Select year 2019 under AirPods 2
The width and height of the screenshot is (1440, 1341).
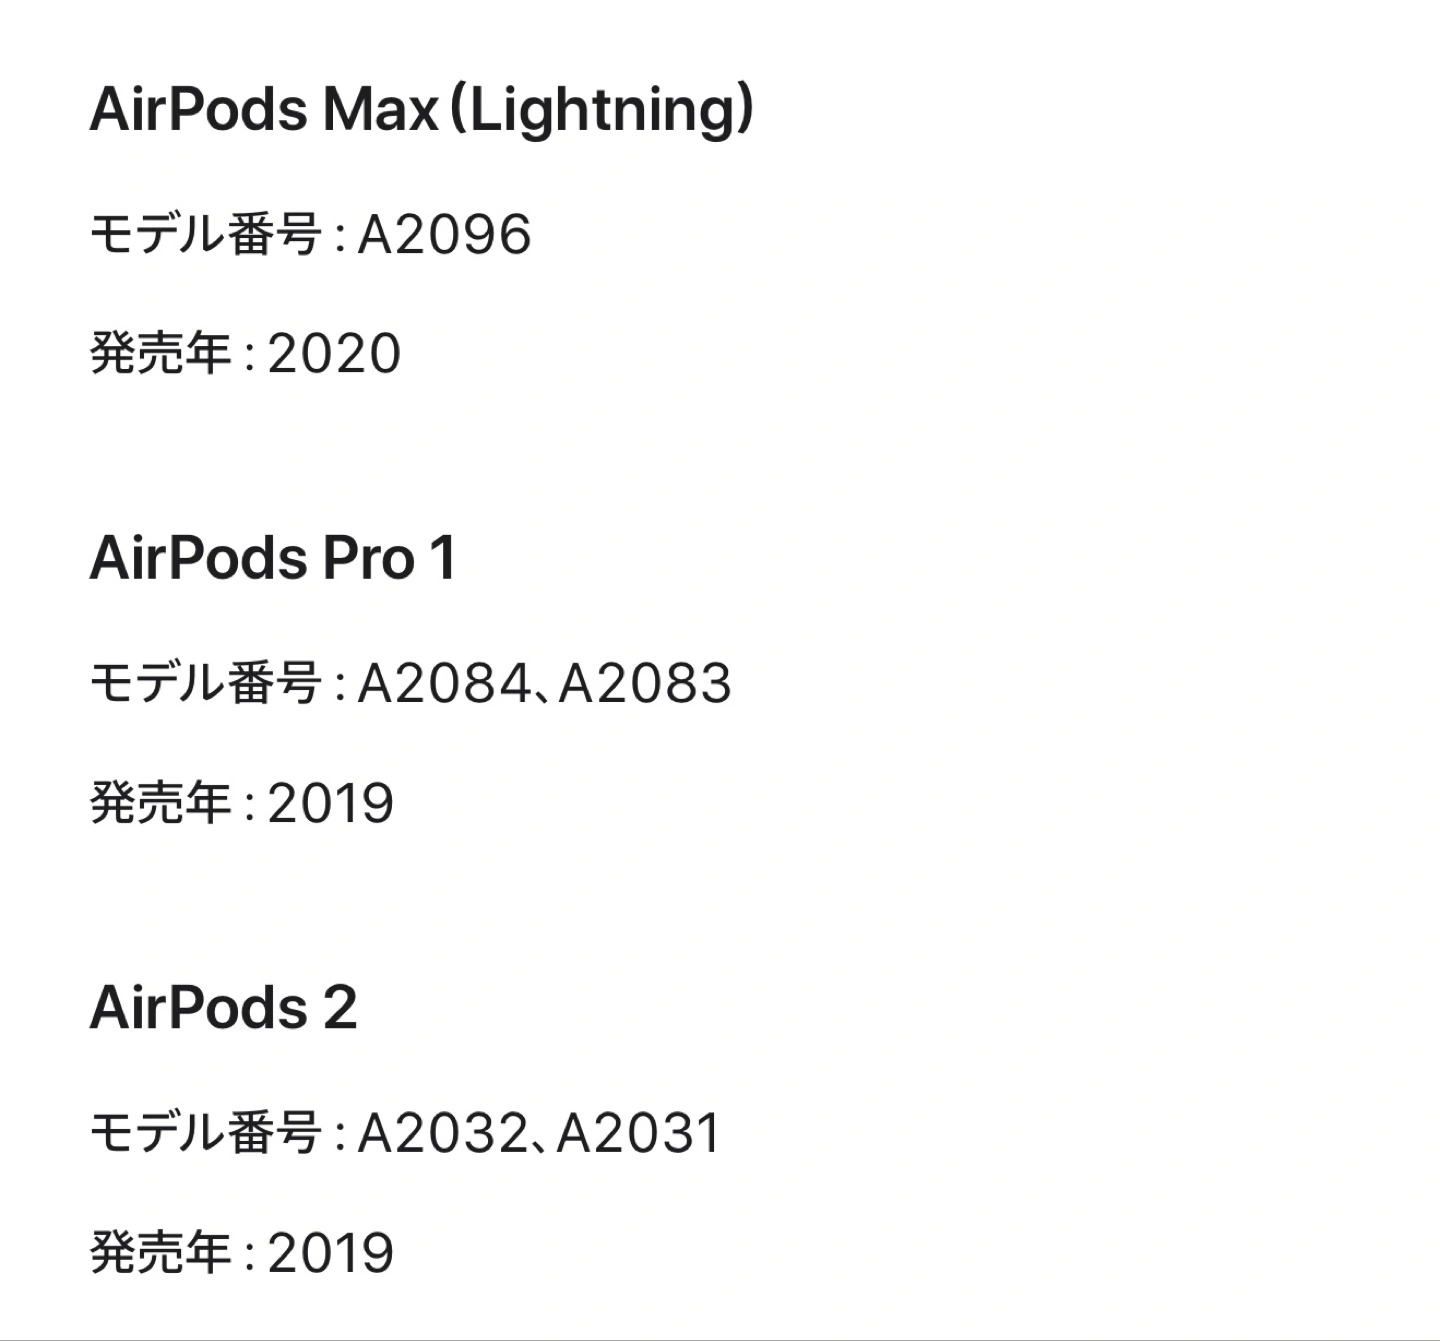tap(331, 1253)
